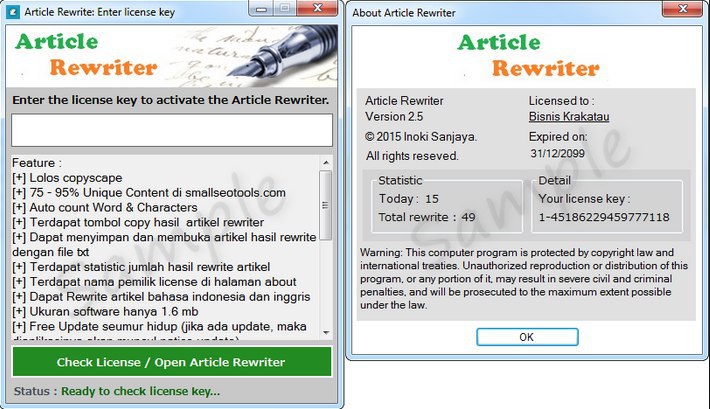This screenshot has height=409, width=710.
Task: Close the Enter license key window
Action: (317, 8)
